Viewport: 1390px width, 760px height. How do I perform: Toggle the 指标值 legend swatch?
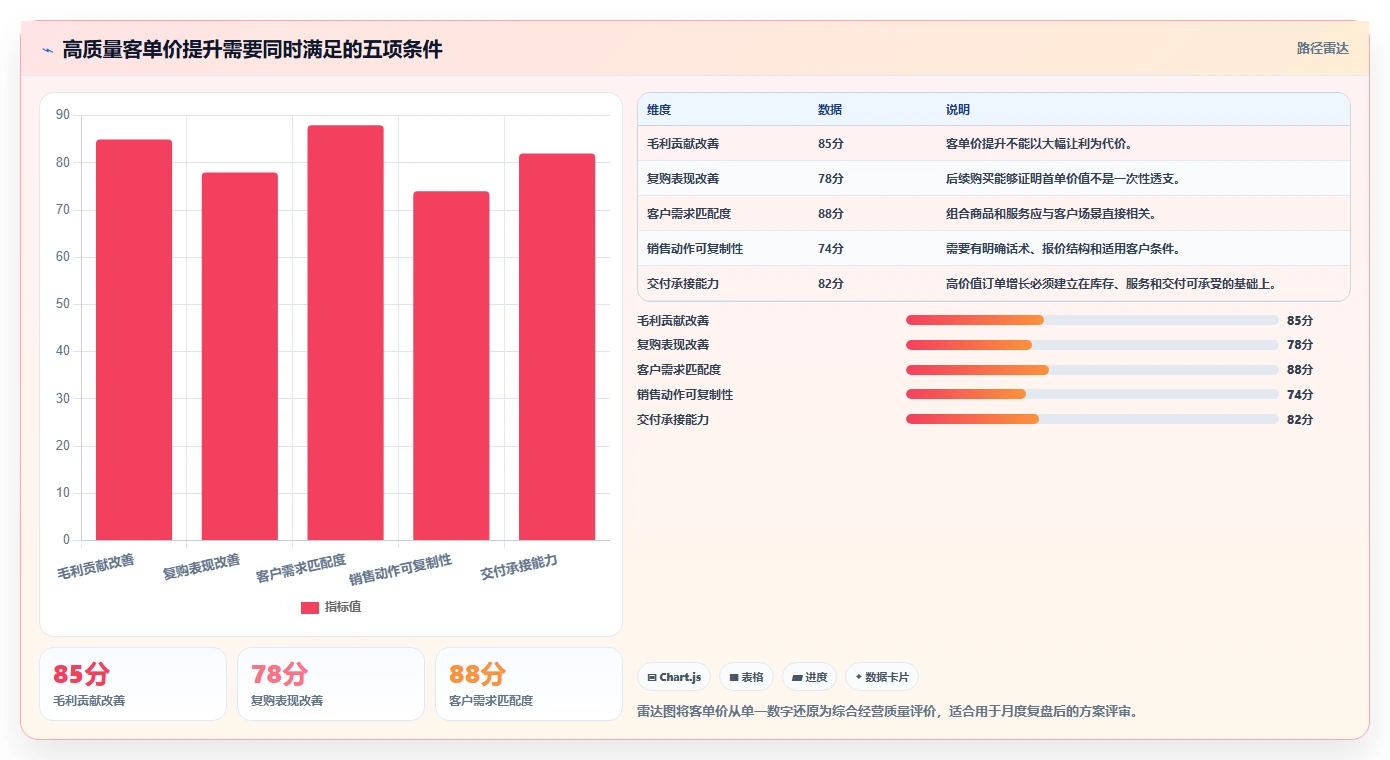click(310, 607)
